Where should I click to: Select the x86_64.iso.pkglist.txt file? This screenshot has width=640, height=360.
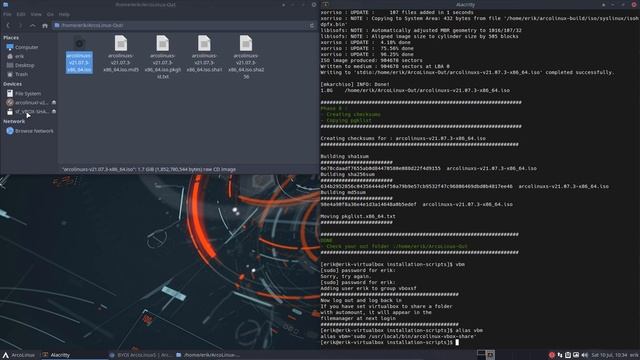(x=162, y=57)
